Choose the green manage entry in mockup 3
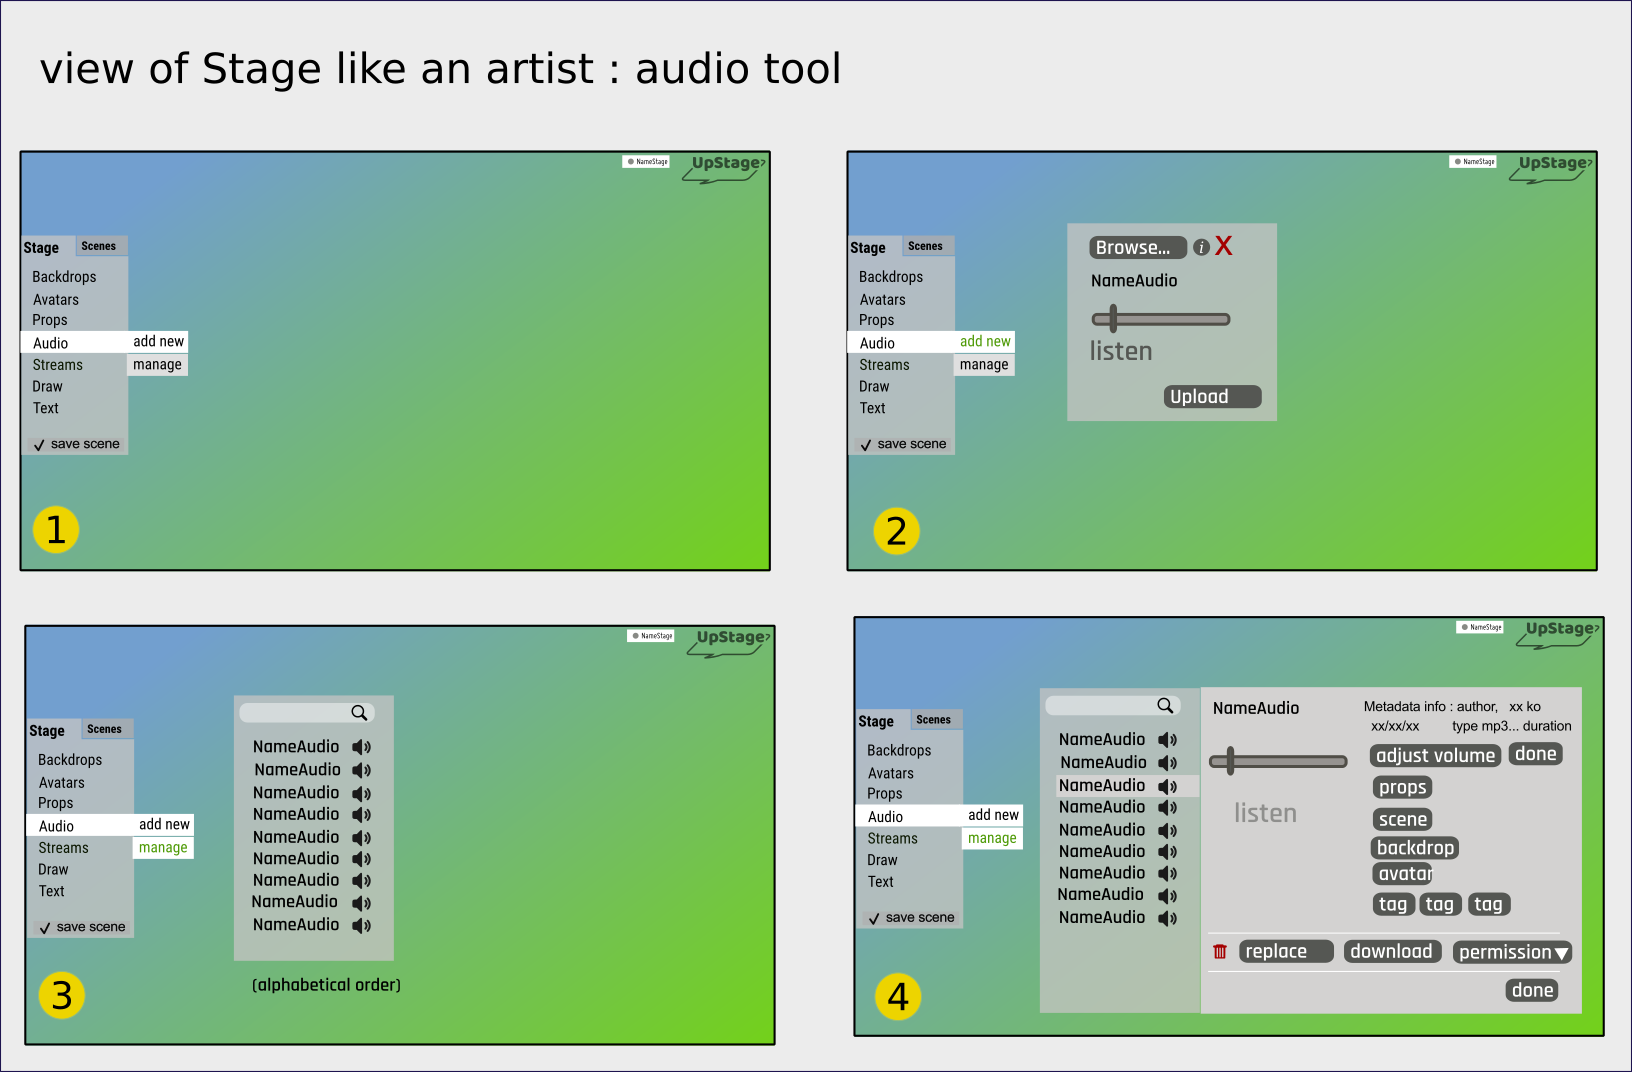Screen dimensions: 1632x1072 coord(163,847)
